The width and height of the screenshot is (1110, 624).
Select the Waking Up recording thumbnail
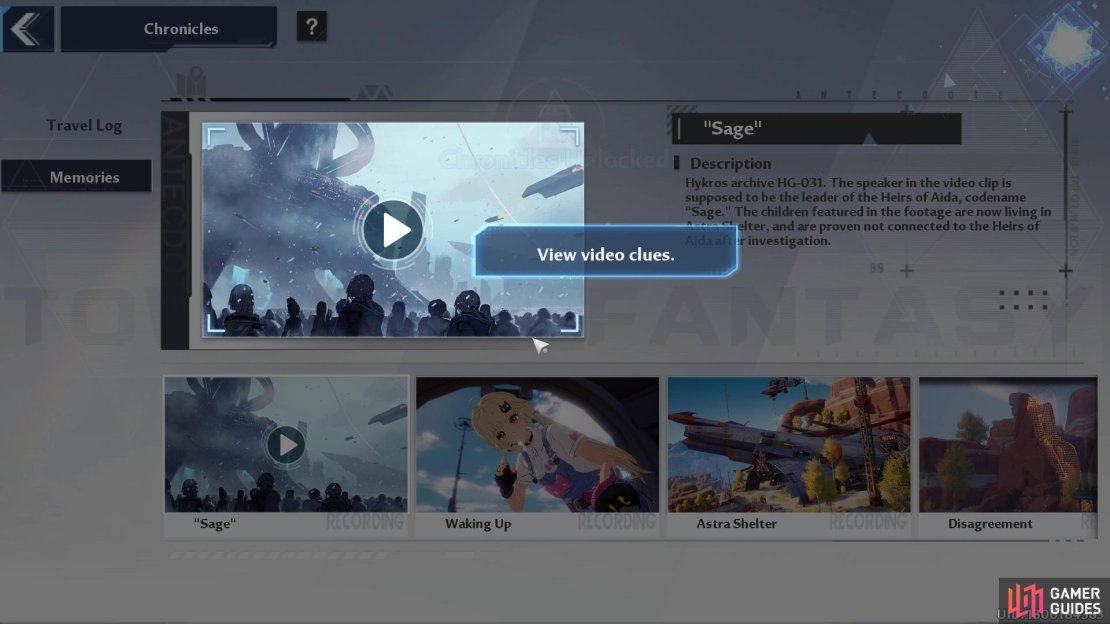tap(537, 444)
